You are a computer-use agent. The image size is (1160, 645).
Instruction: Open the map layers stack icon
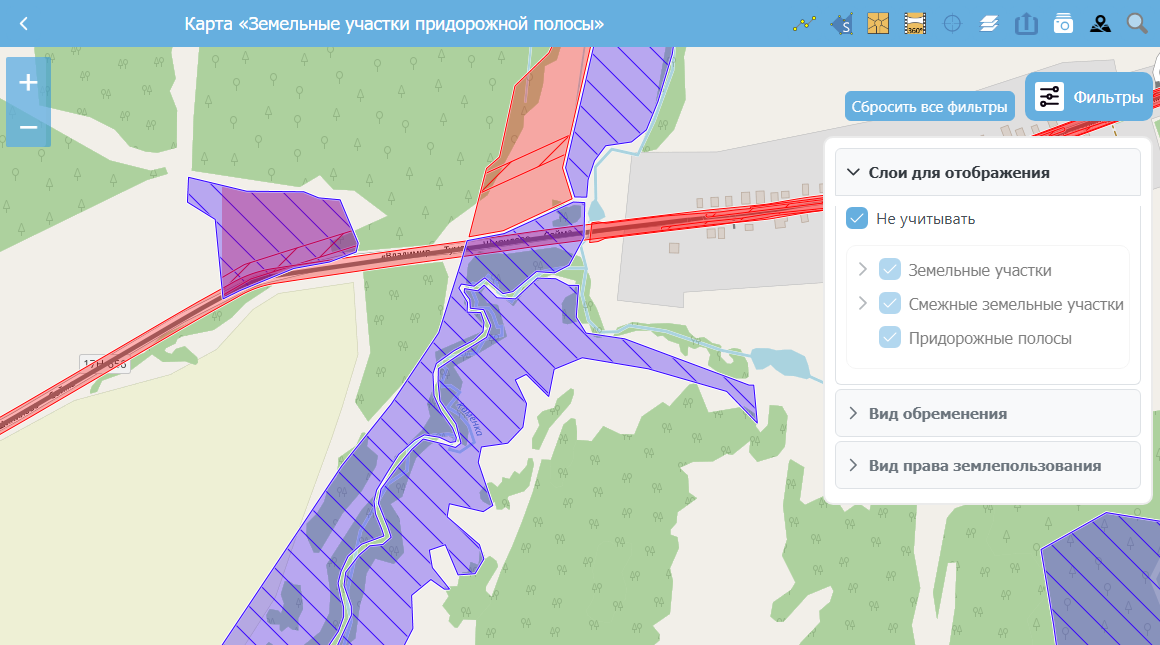pyautogui.click(x=989, y=23)
